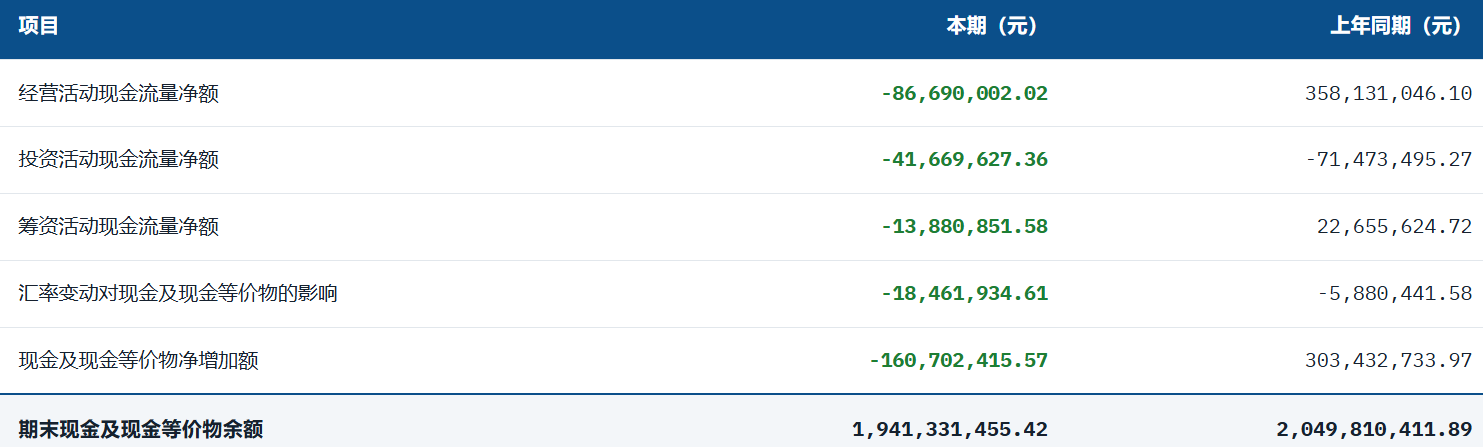Select the 投资活动现金流量净额 row label

[119, 160]
